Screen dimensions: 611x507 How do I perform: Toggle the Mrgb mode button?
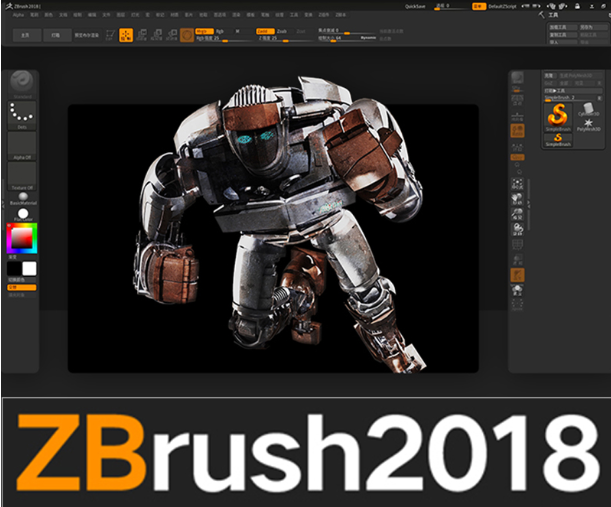(x=205, y=31)
